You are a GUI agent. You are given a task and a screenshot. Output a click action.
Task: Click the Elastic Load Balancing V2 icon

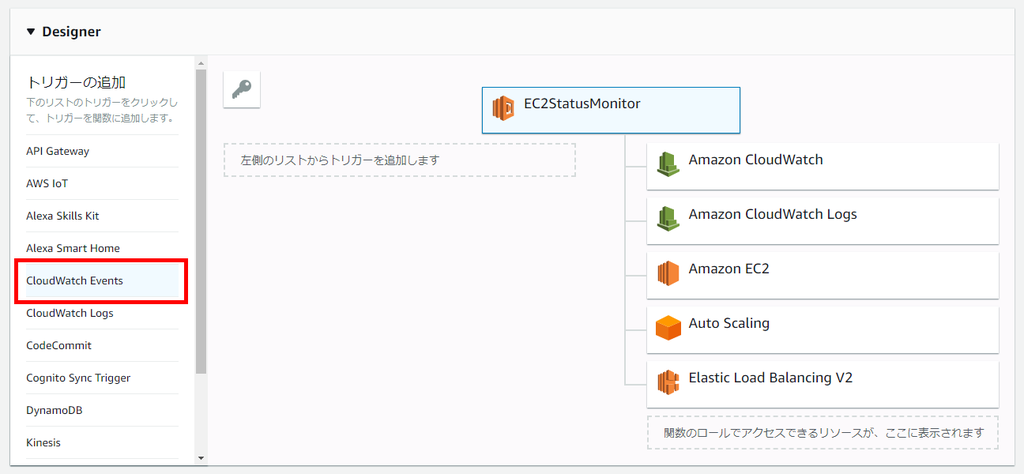coord(667,382)
